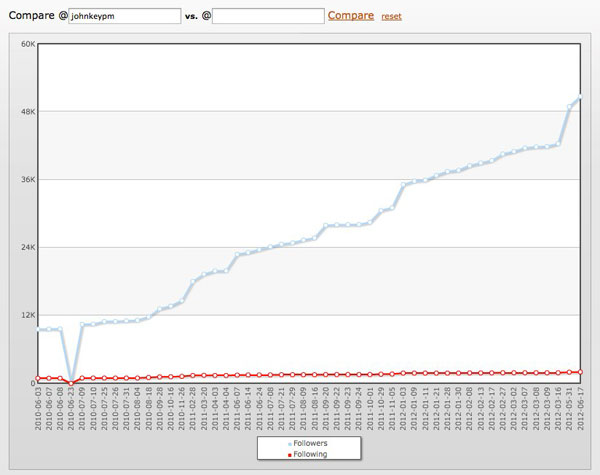Viewport: 600px width, 475px height.
Task: Click the 2010-06-23 date label
Action: point(71,408)
